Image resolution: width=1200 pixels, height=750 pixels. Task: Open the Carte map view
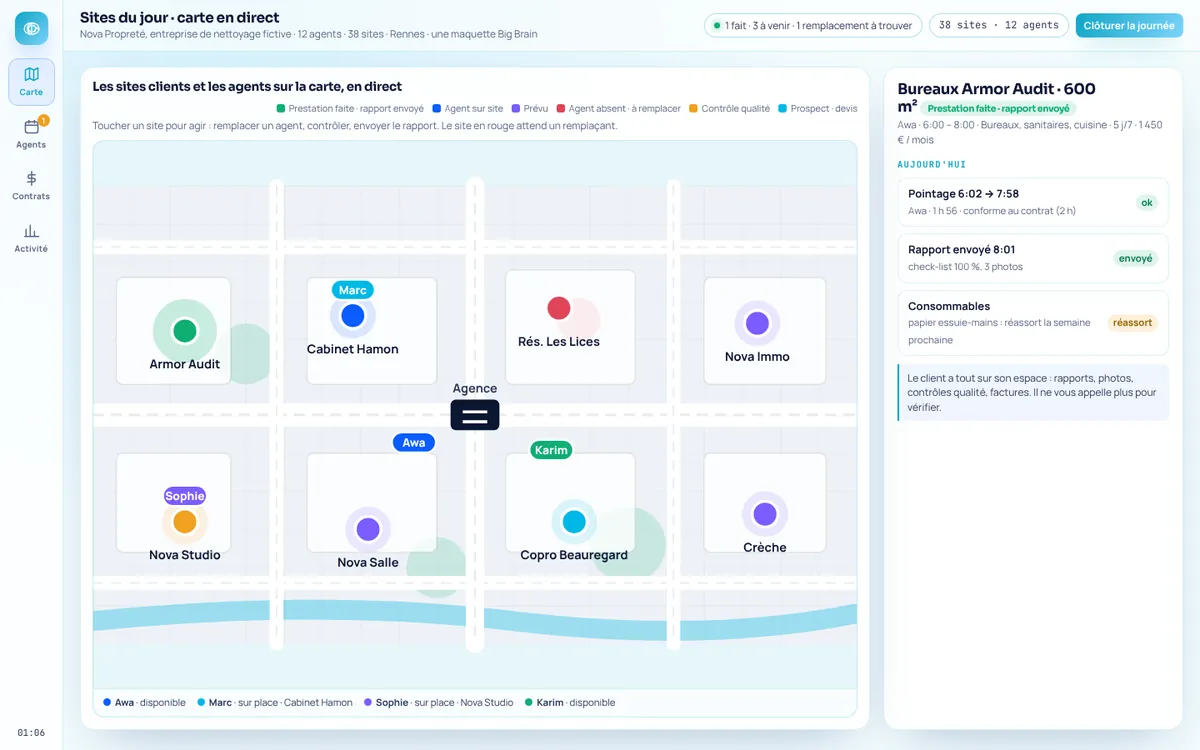31,82
